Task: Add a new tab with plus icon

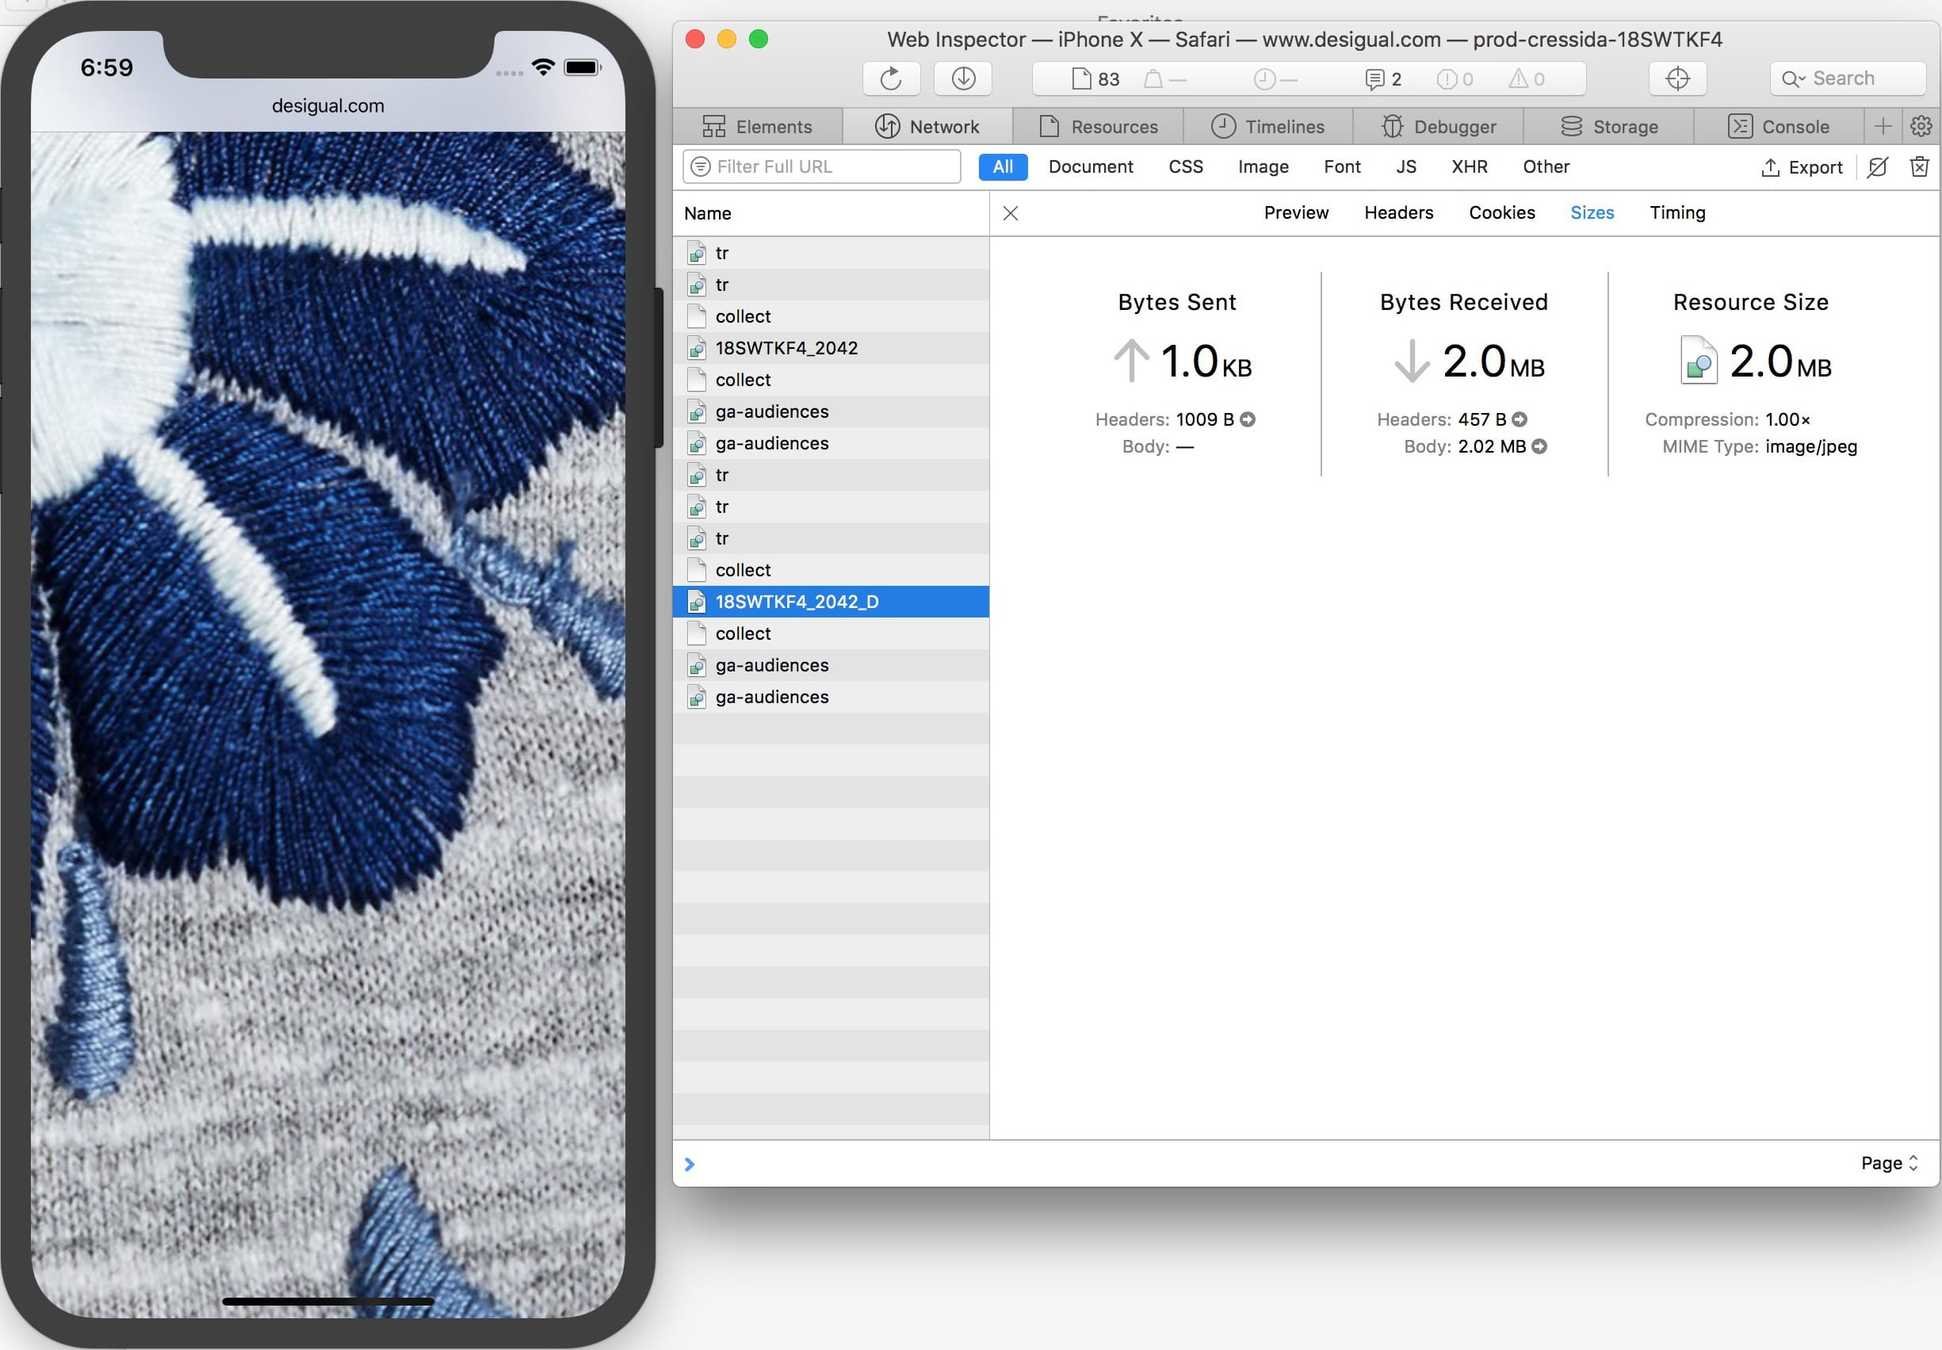Action: click(1882, 127)
